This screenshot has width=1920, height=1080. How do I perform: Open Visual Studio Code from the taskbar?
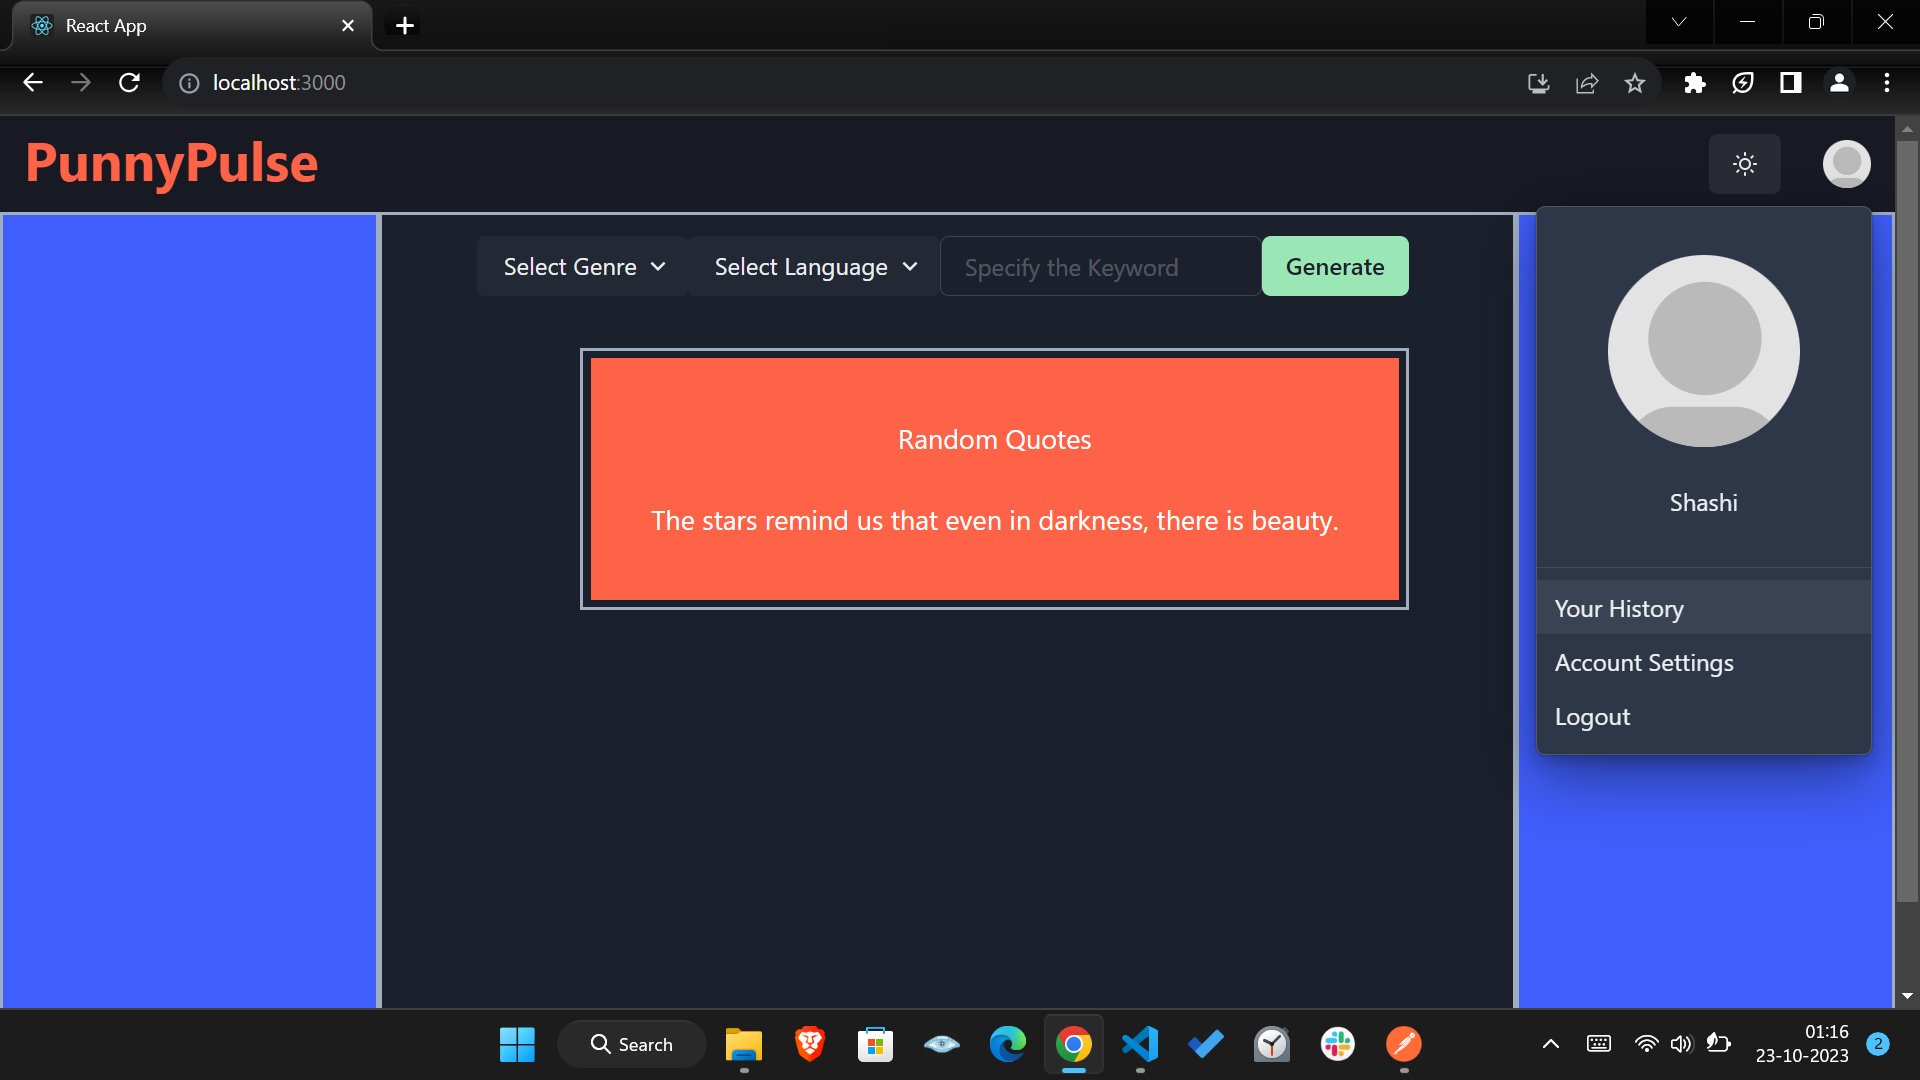point(1140,1045)
